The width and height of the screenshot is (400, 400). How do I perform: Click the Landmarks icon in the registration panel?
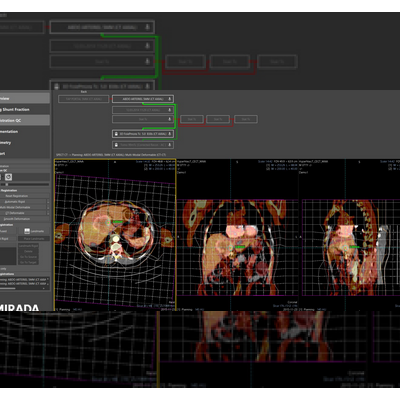[x=27, y=231]
